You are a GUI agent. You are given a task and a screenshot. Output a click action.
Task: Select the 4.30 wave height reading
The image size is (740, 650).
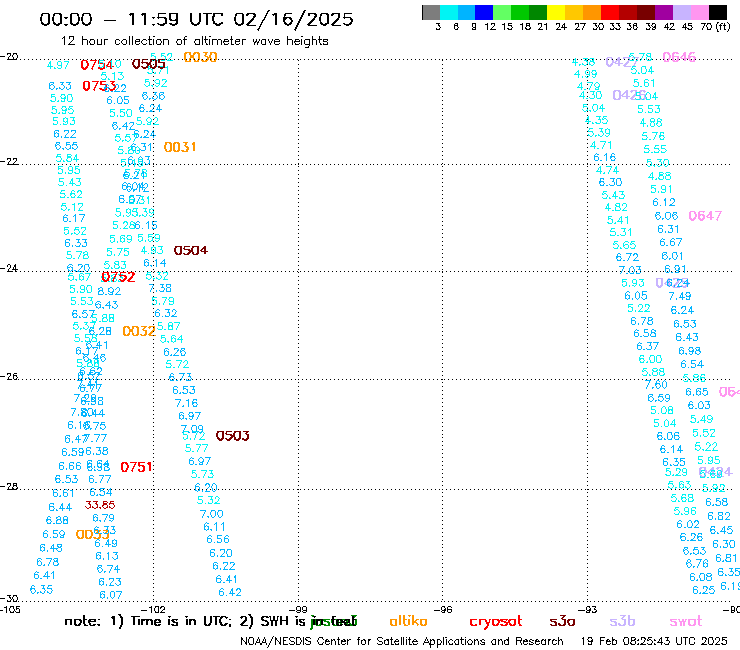pos(590,95)
